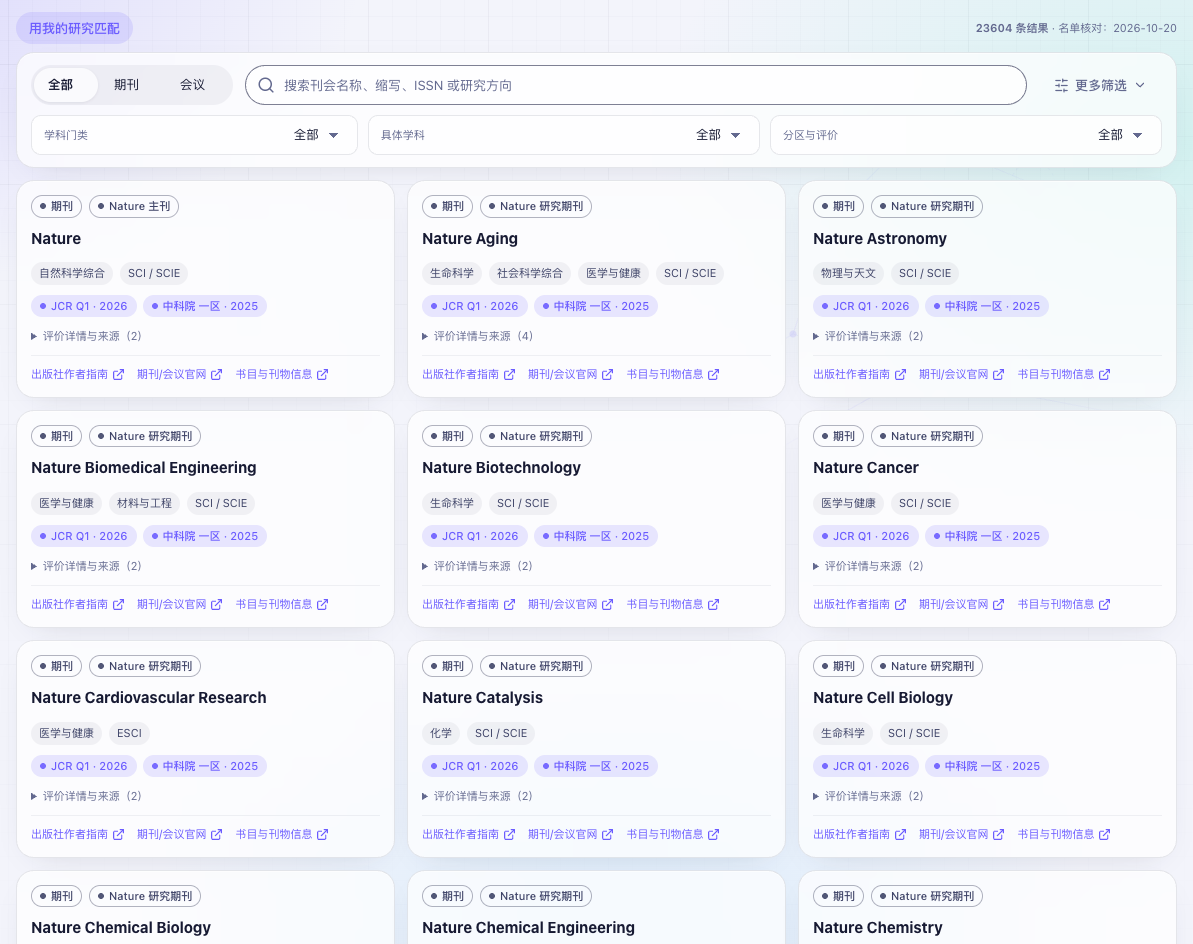Open external icon beside Nature Aging 书目与刊物信息

click(x=714, y=374)
